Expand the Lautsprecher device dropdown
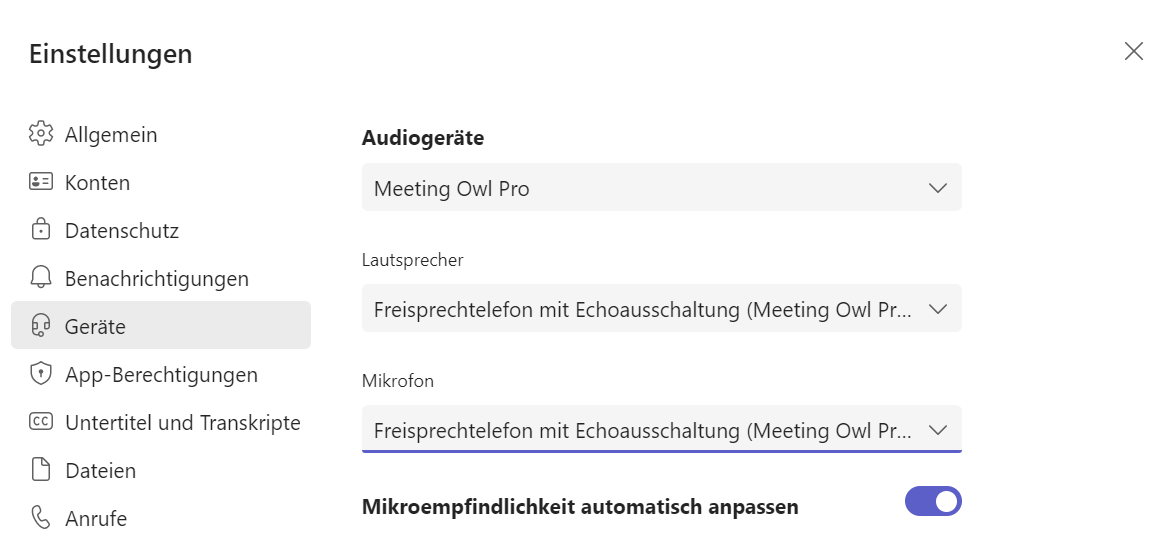Viewport: 1160px width, 538px height. pyautogui.click(x=661, y=309)
